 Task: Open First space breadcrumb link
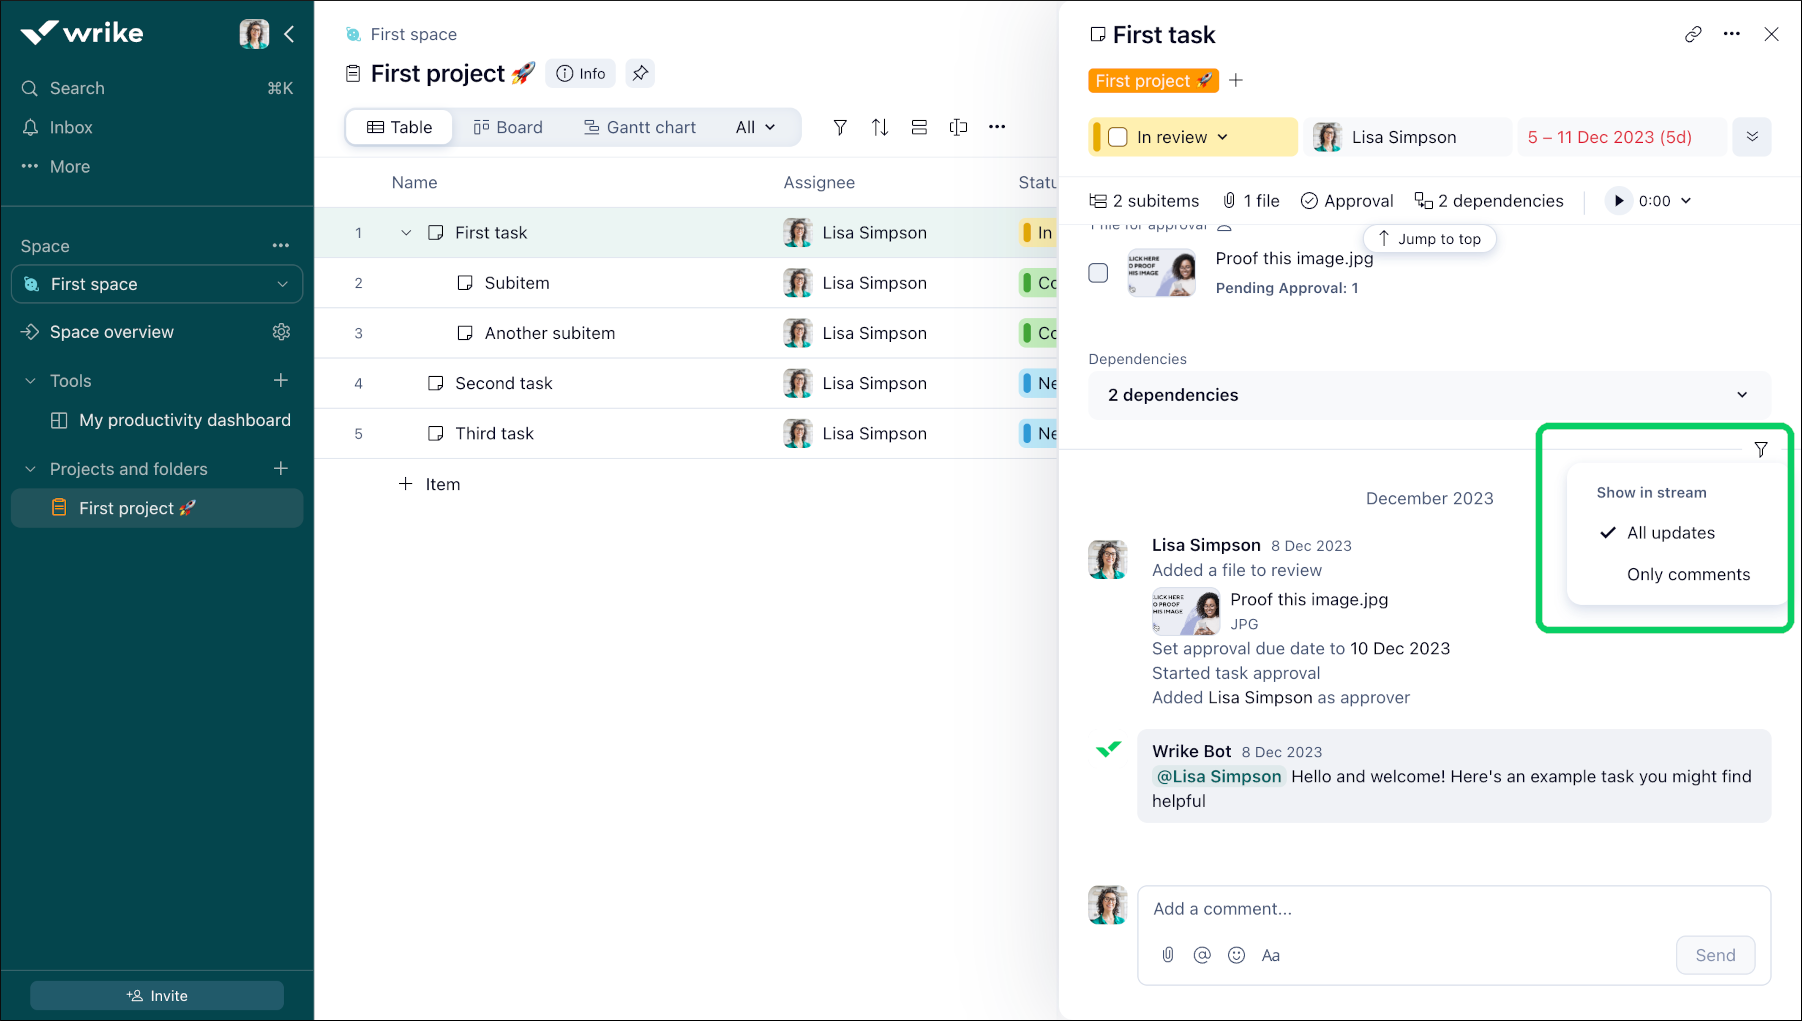[414, 34]
